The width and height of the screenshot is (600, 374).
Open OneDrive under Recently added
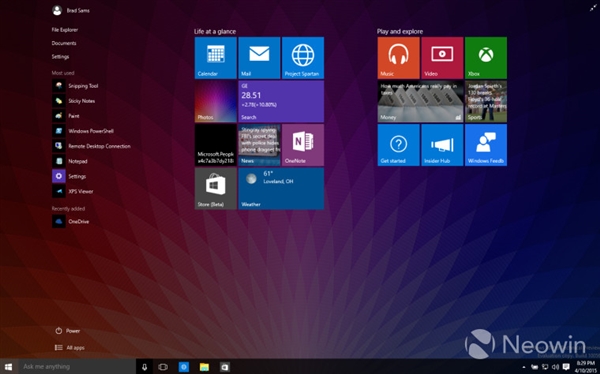70,222
